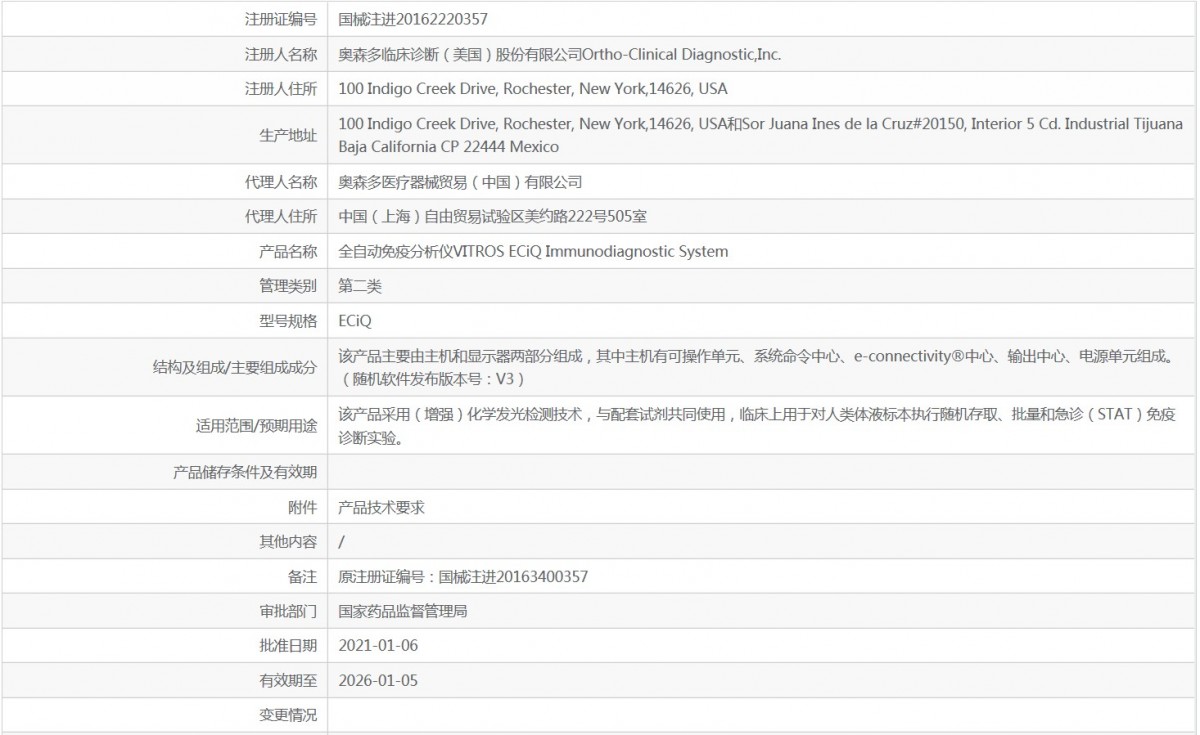Open the 产品技术要求 attachment text
The image size is (1200, 735).
tap(382, 507)
